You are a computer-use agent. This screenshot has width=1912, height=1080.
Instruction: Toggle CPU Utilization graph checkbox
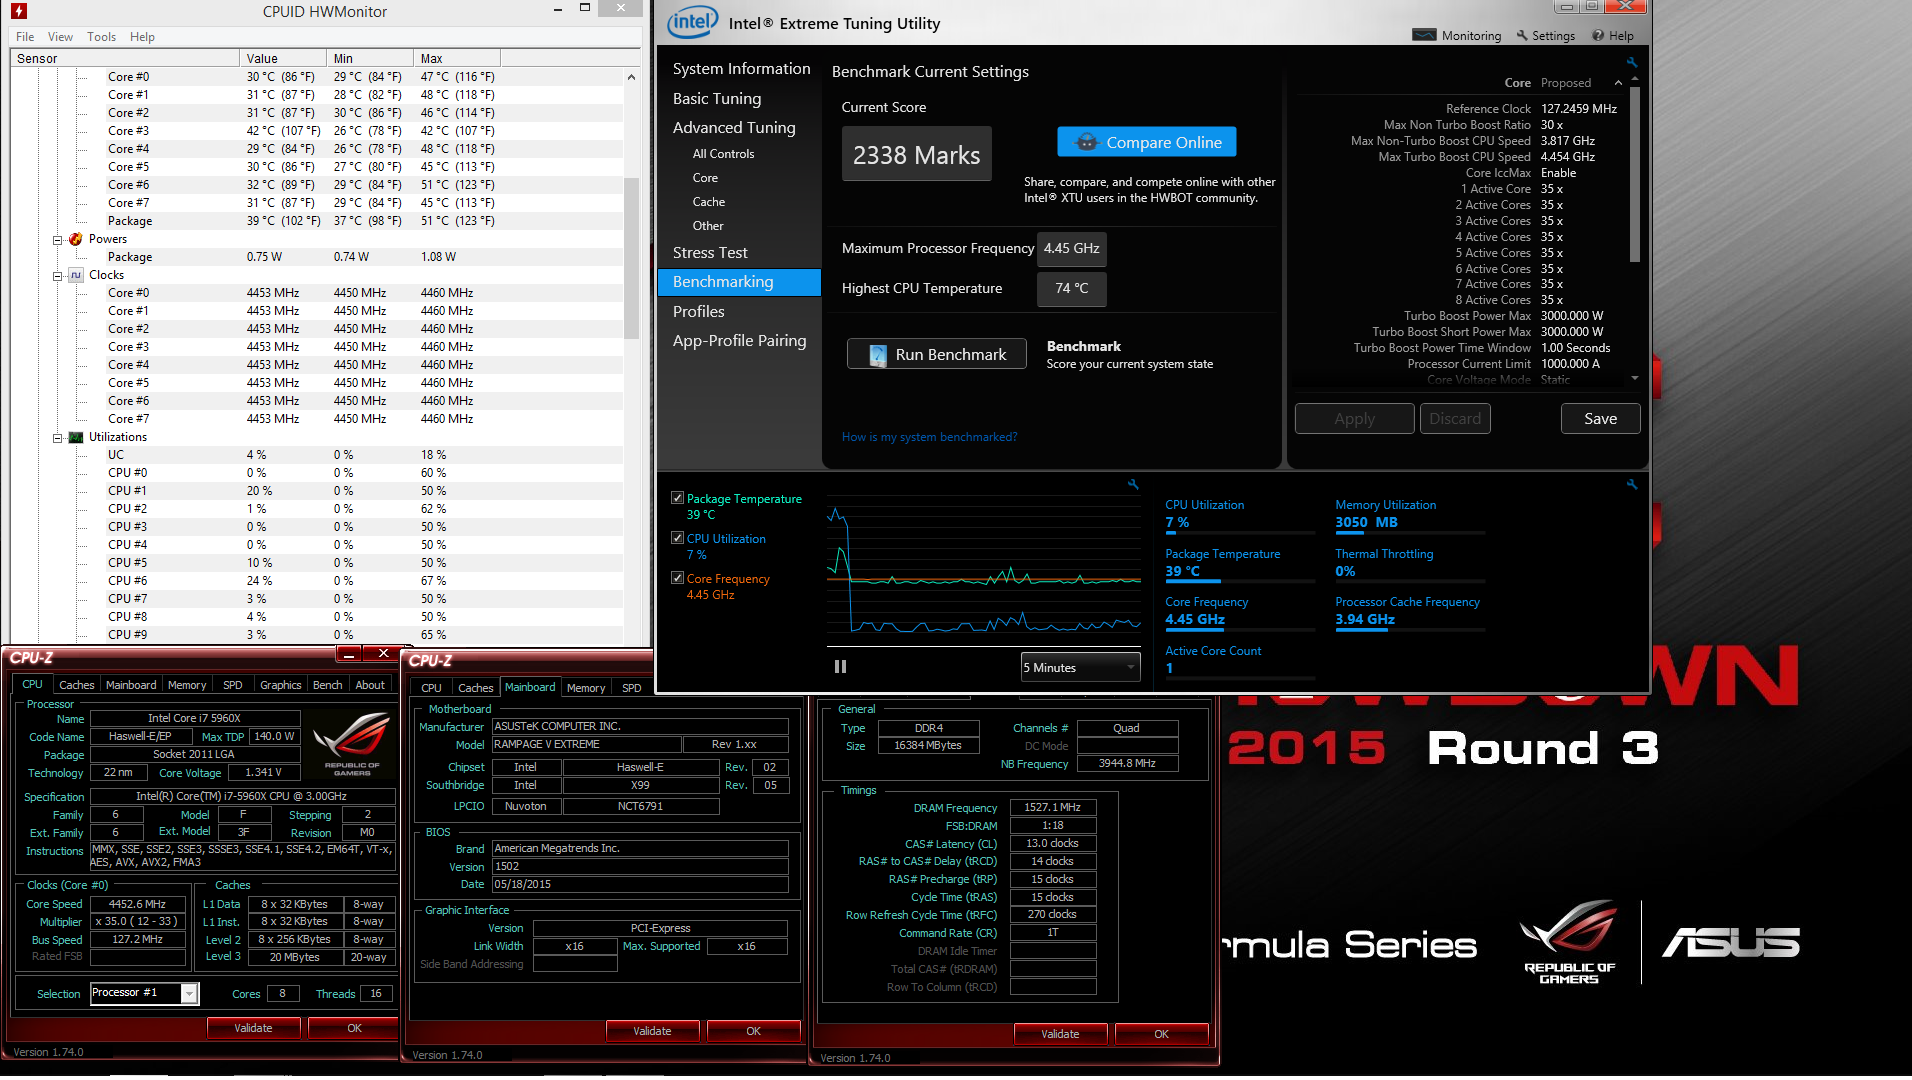(677, 538)
